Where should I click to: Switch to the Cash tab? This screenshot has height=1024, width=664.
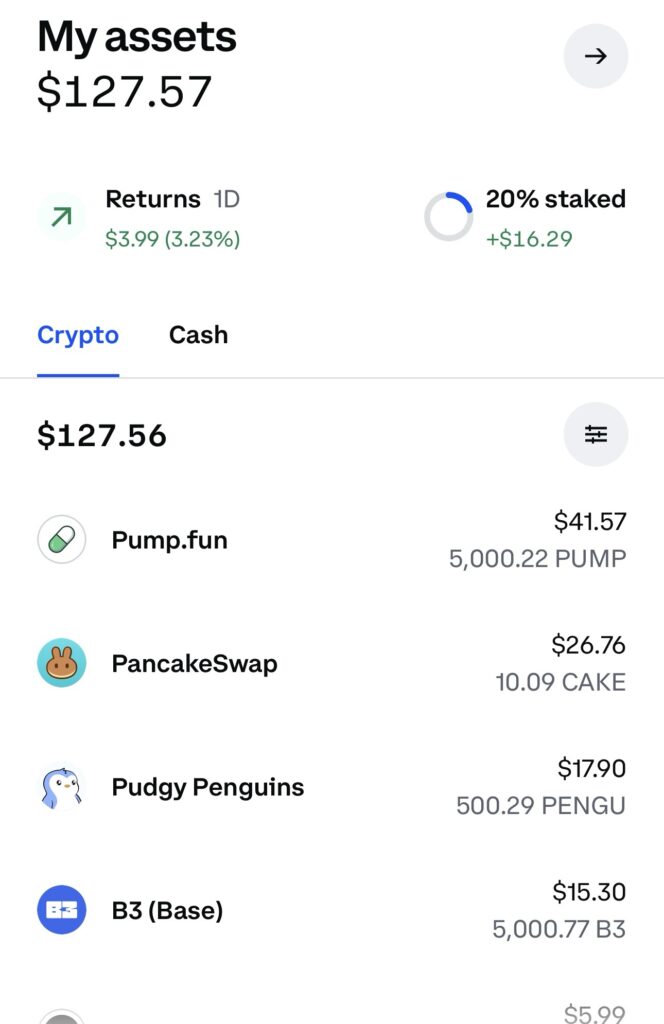coord(198,335)
